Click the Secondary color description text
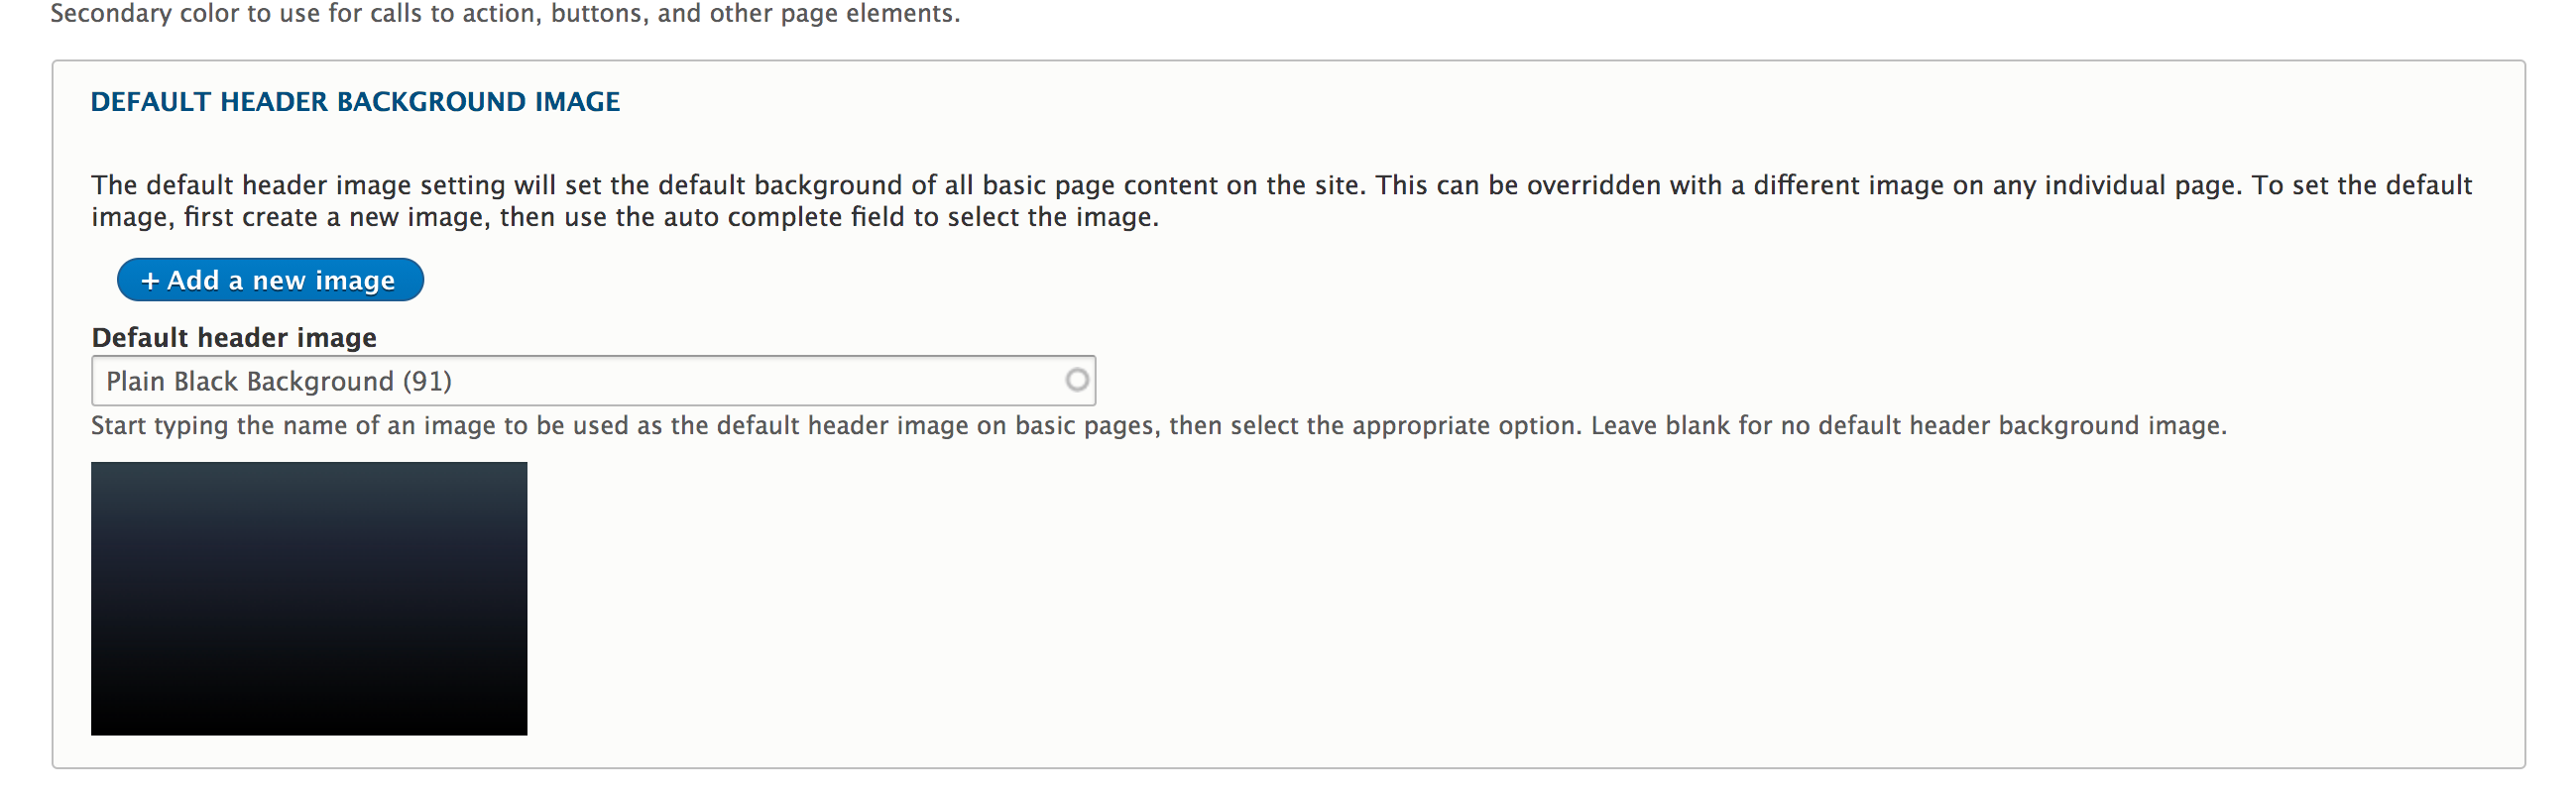The image size is (2576, 795). tap(505, 13)
